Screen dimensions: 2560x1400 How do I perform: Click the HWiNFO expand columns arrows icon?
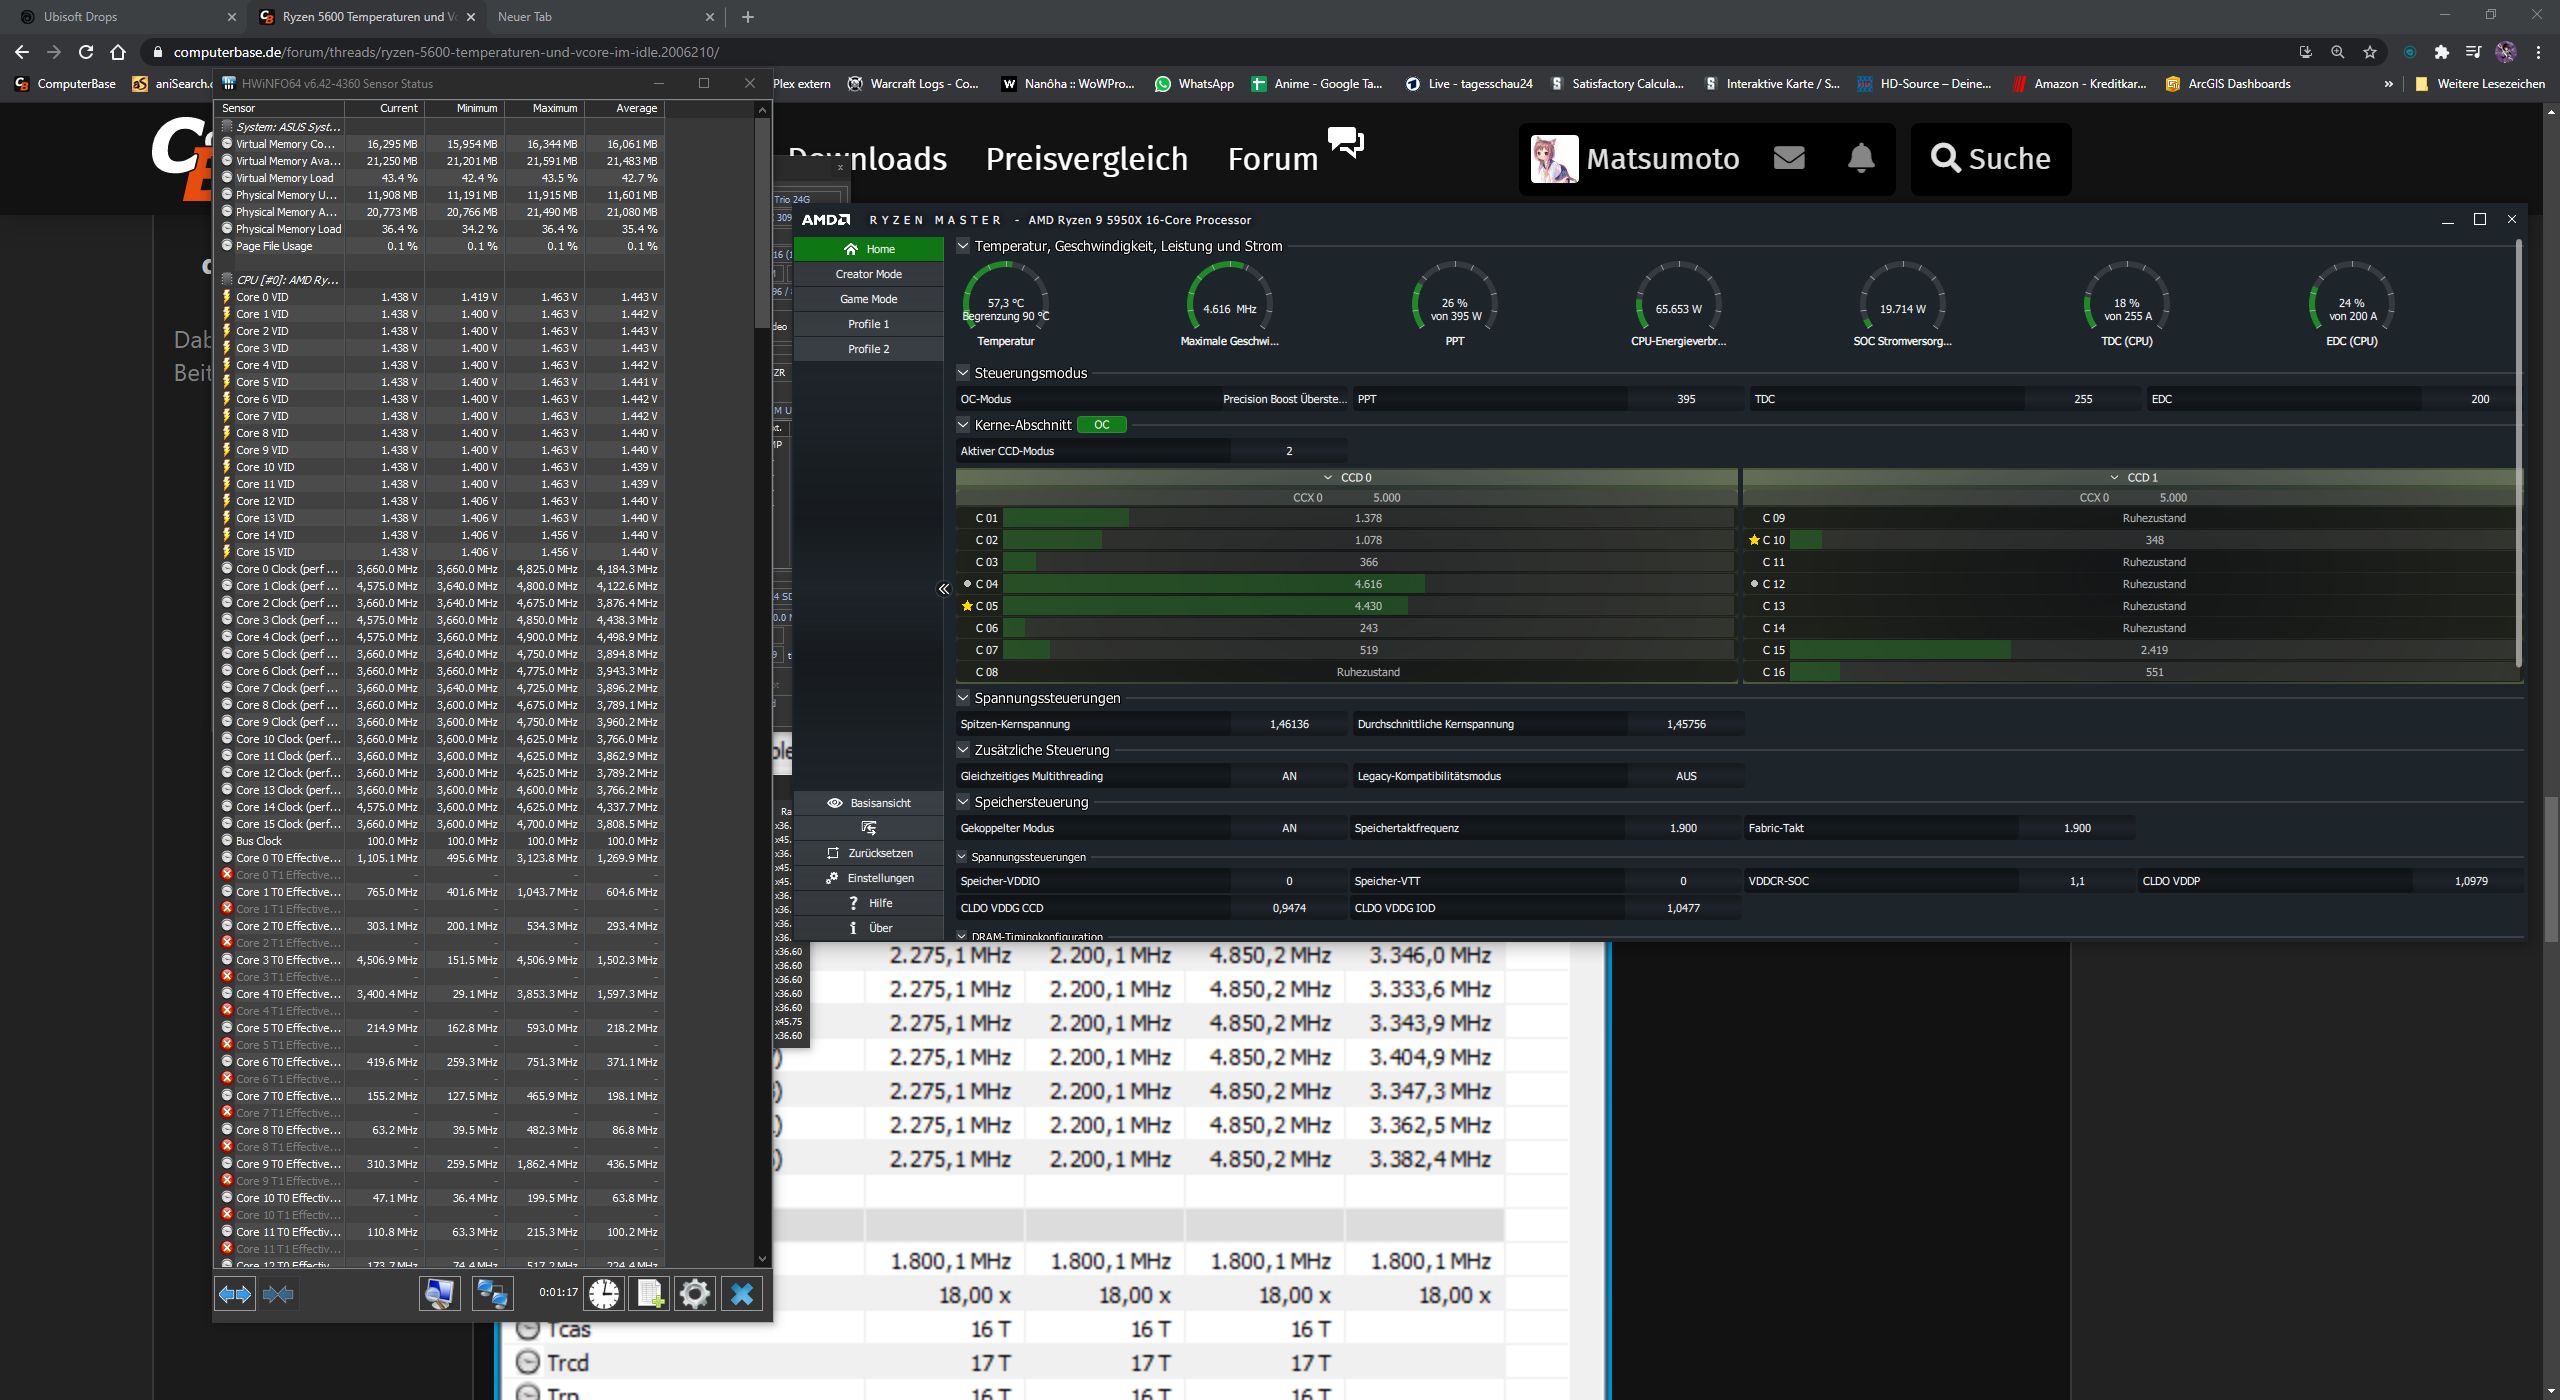[x=235, y=1294]
